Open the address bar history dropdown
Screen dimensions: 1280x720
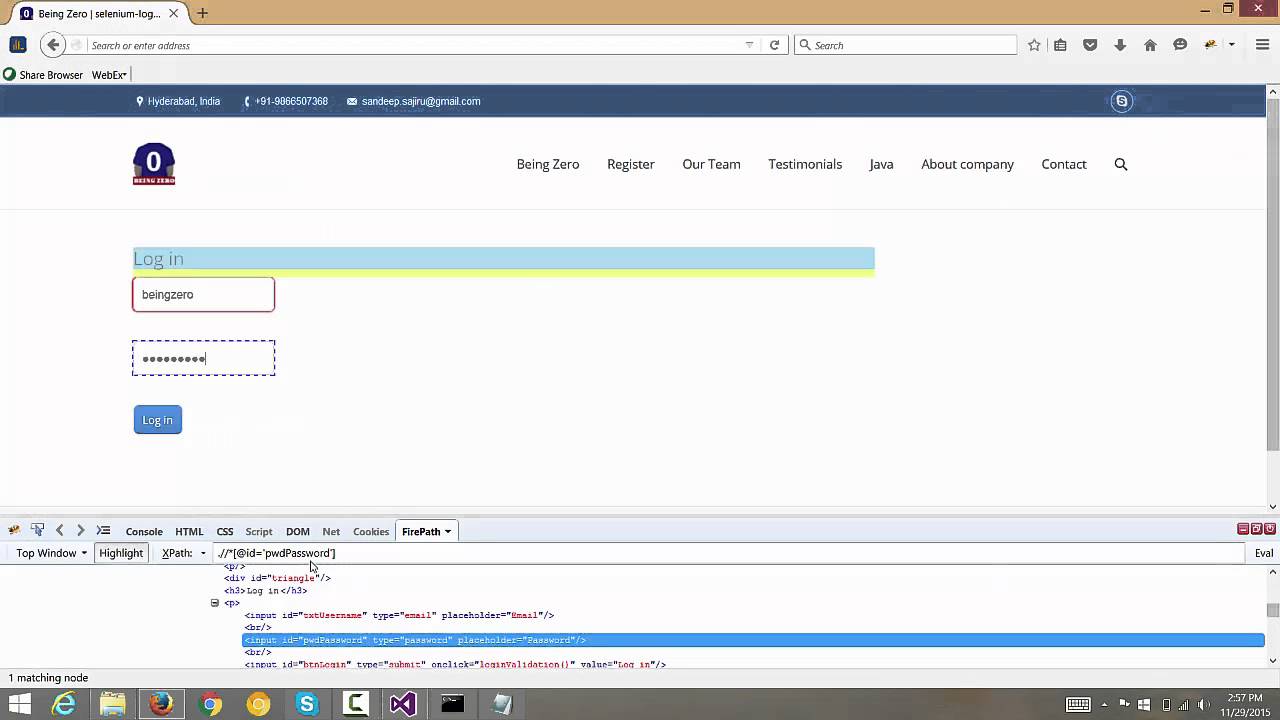(749, 45)
